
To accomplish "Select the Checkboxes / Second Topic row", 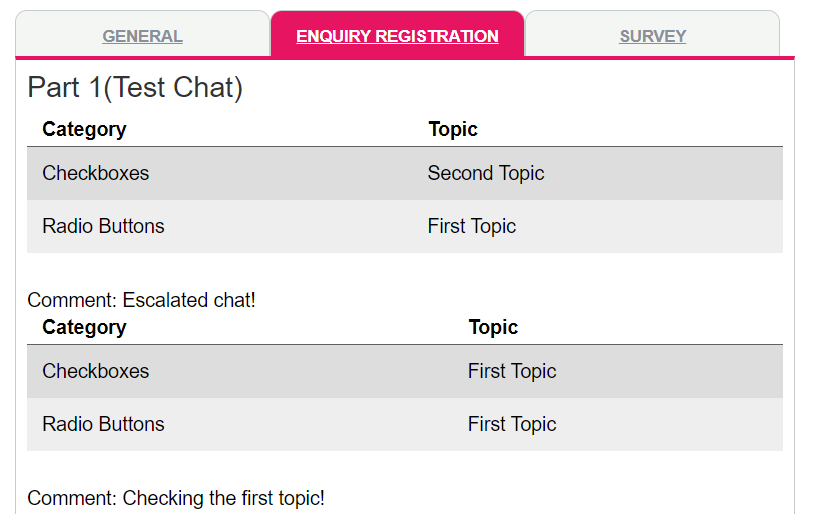I will pyautogui.click(x=300, y=173).
